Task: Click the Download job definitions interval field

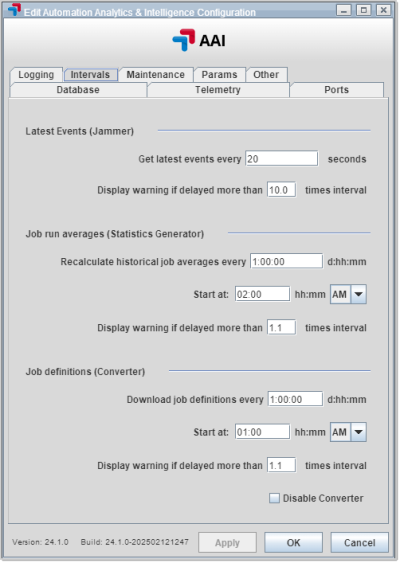Action: click(295, 399)
